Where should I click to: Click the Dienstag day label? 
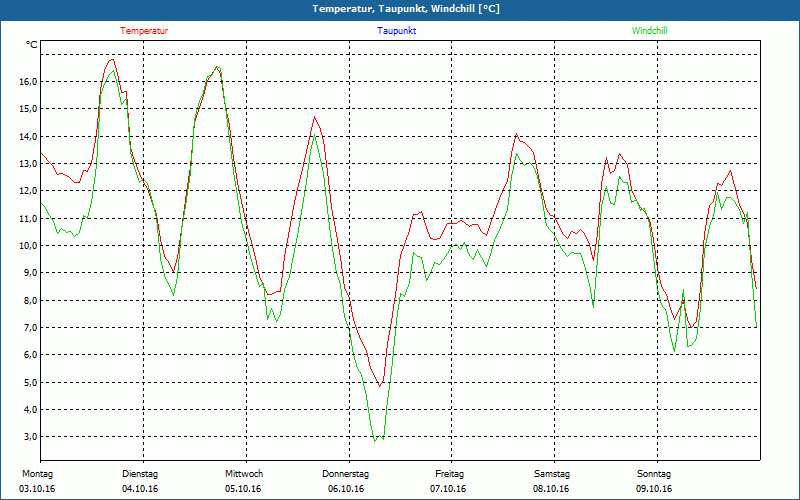[140, 474]
